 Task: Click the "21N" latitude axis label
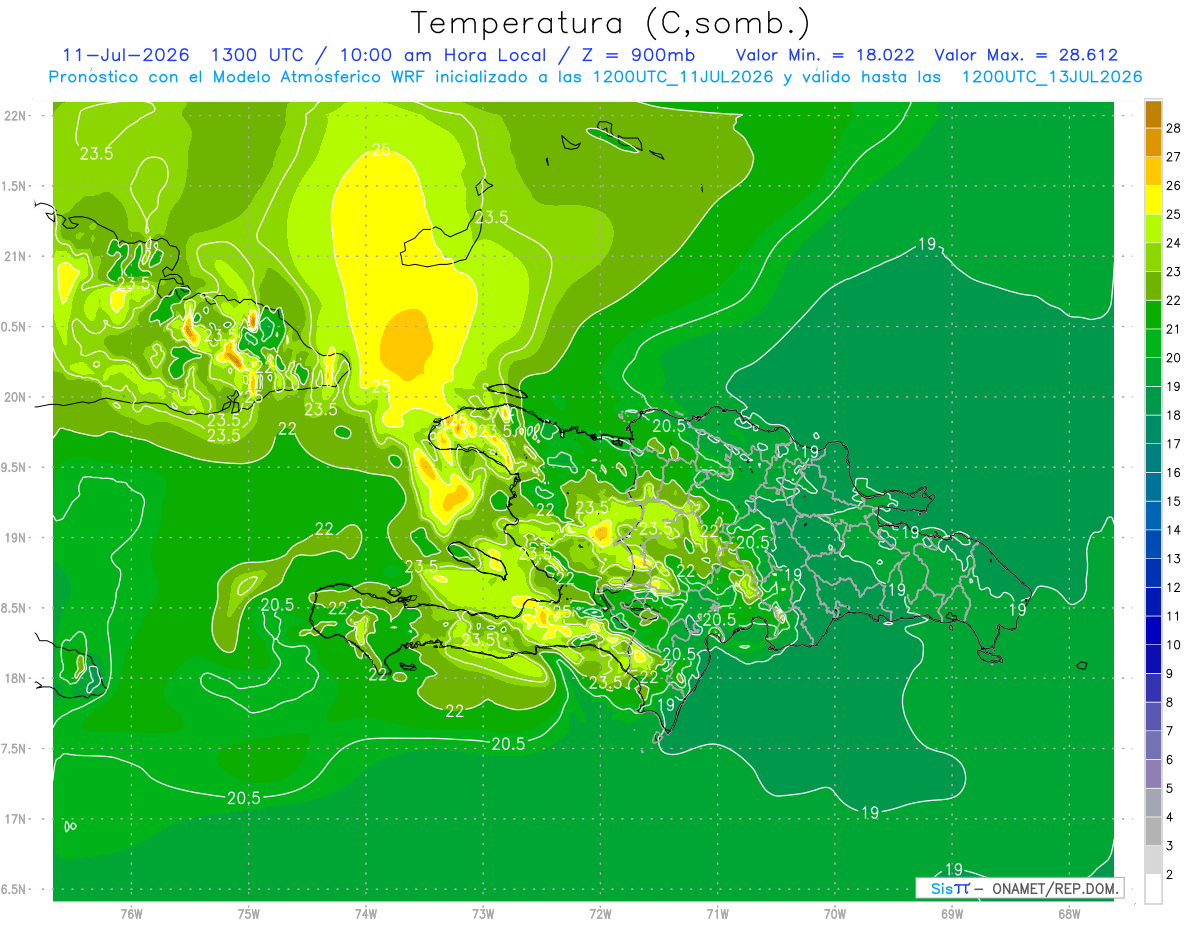tap(16, 257)
